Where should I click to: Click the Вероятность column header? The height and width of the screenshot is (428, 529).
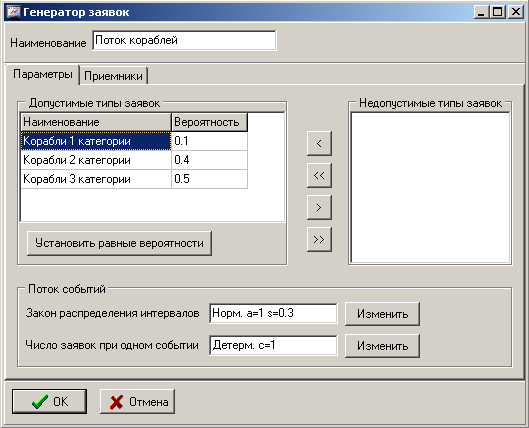[209, 122]
